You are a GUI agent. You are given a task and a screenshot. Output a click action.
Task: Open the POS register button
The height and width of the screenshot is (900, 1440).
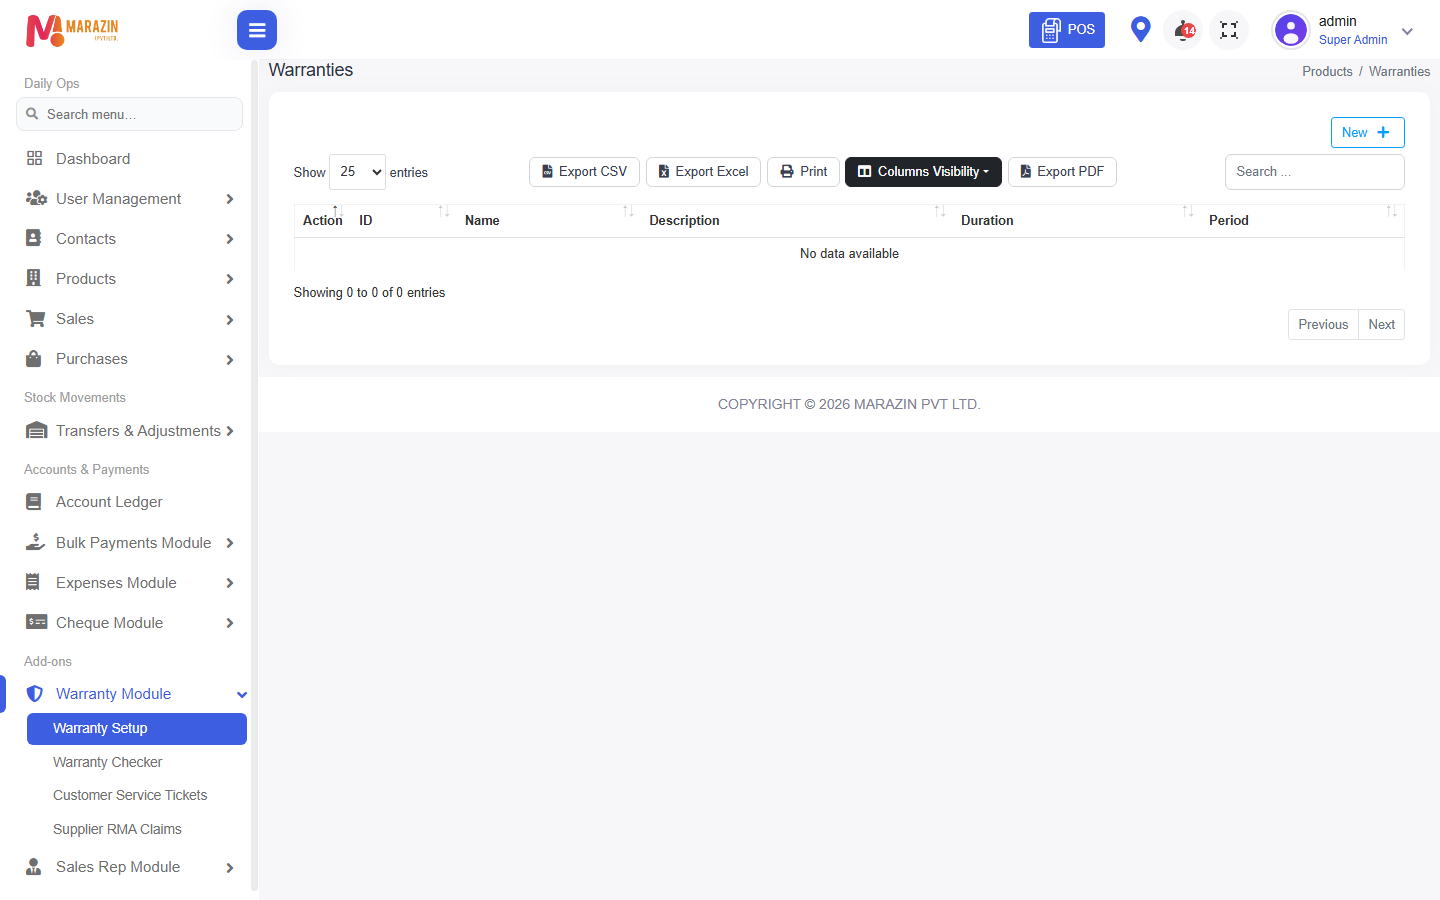[x=1067, y=30]
